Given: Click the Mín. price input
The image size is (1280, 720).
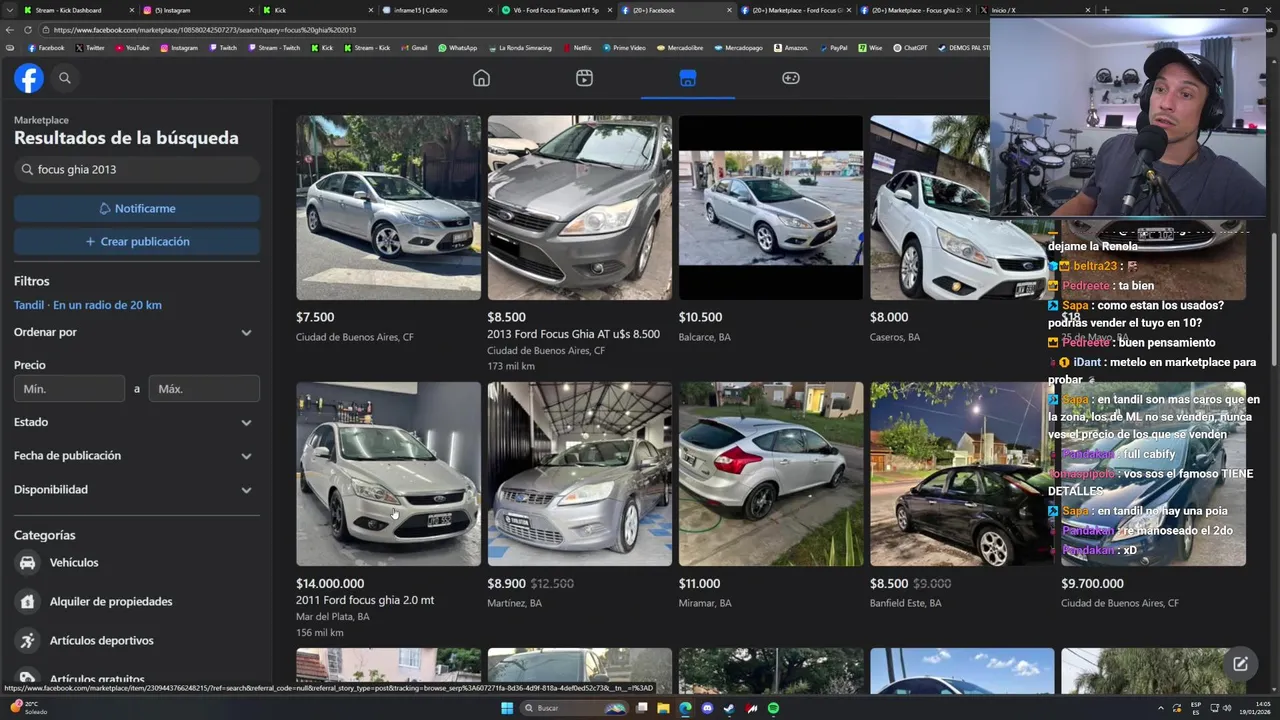Looking at the screenshot, I should pos(69,389).
